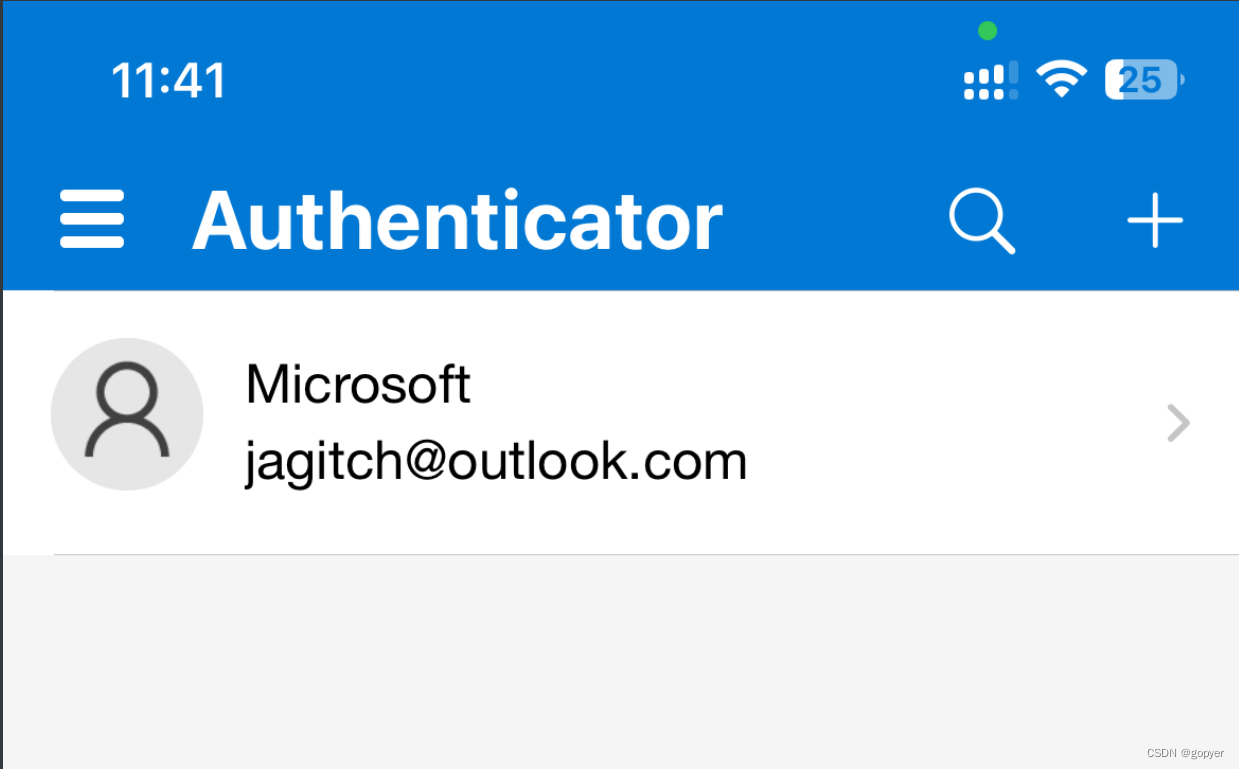Open the hamburger menu
Image resolution: width=1239 pixels, height=769 pixels.
pos(92,219)
